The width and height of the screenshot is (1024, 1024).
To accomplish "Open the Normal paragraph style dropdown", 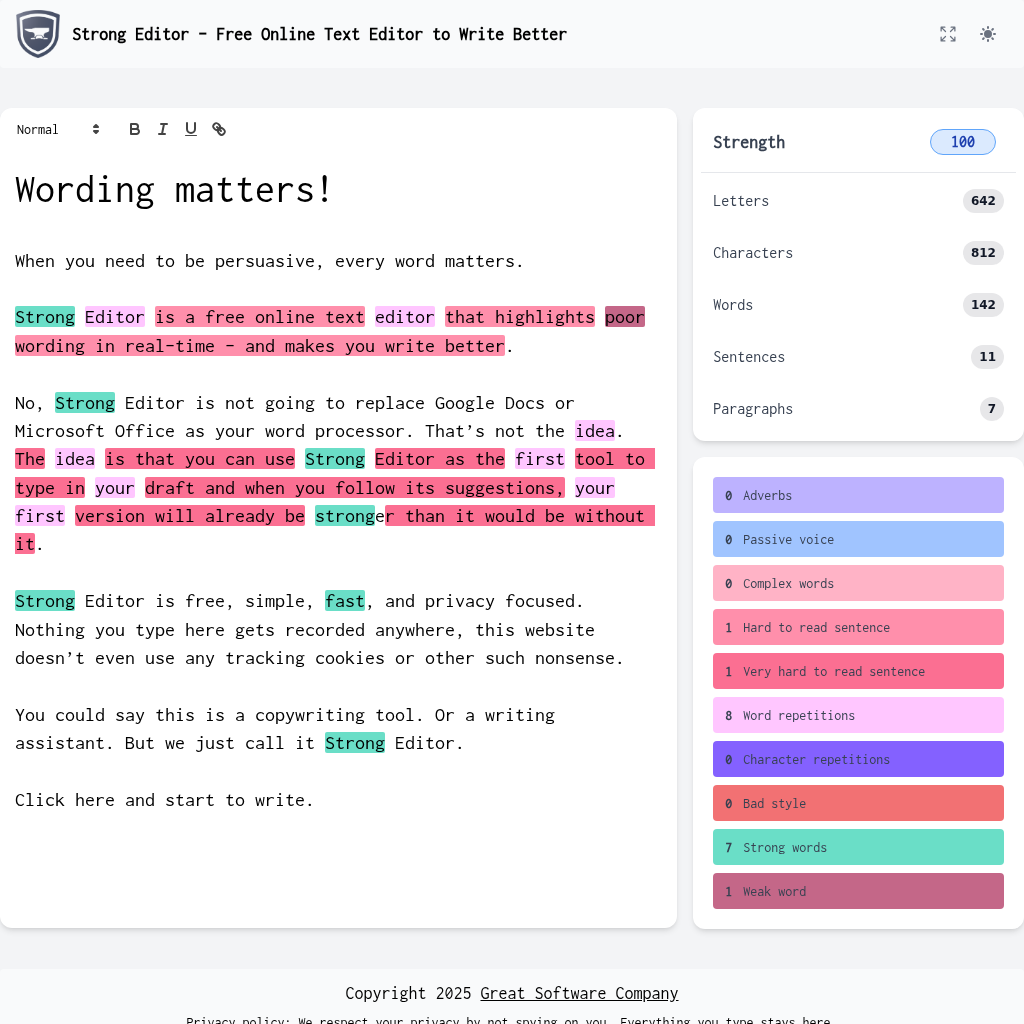I will [x=58, y=129].
